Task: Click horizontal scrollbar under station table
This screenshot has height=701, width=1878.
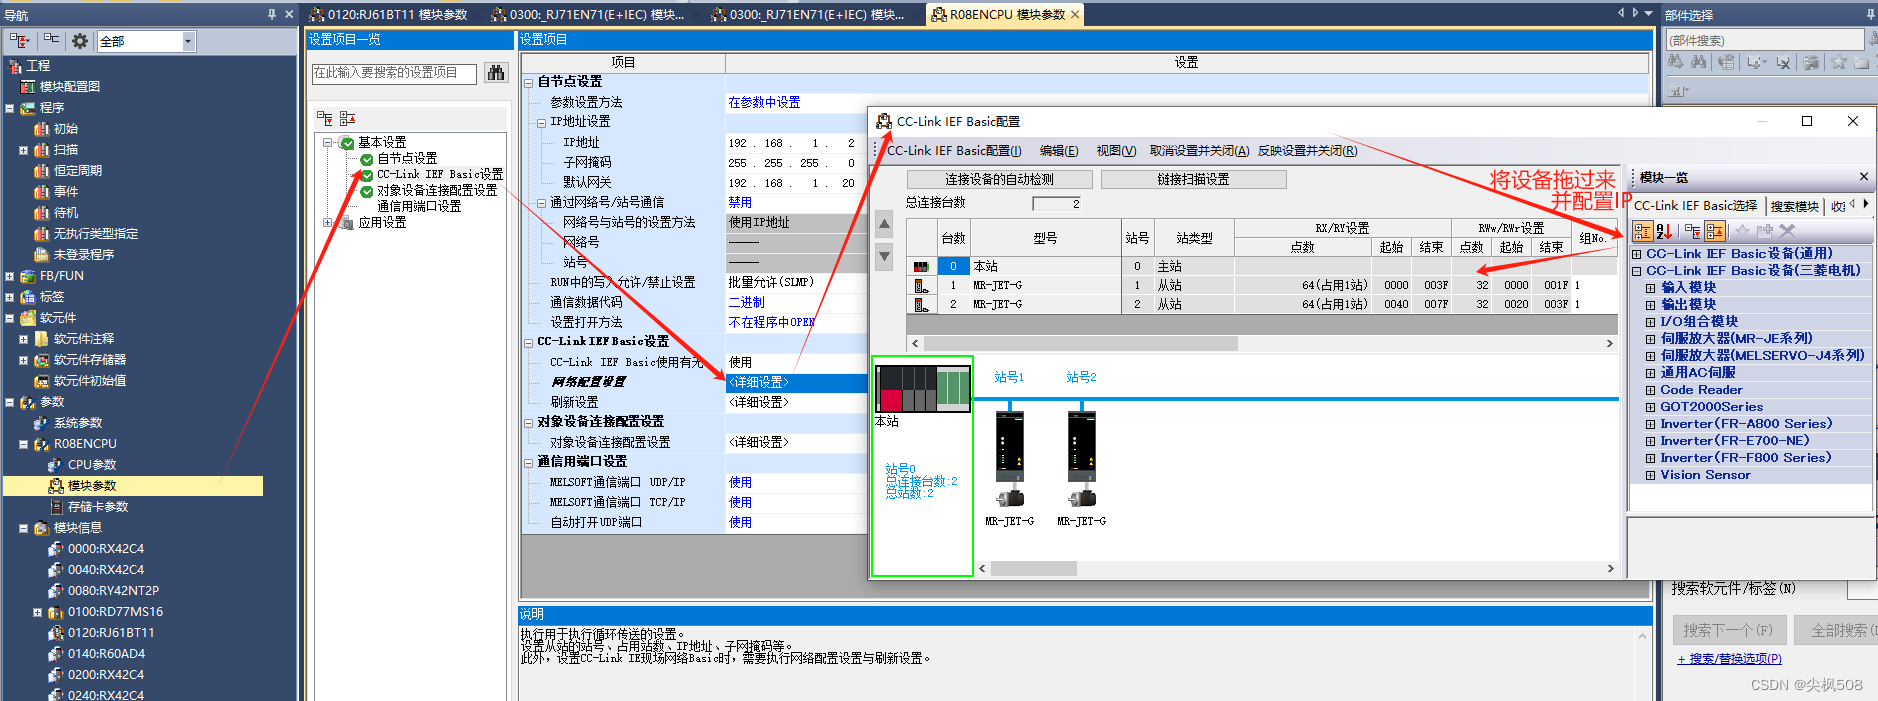Action: pyautogui.click(x=1262, y=343)
